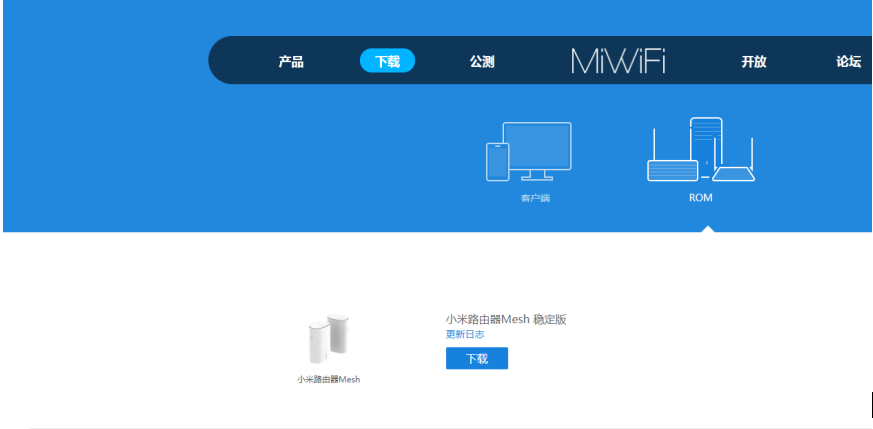Screen dimensions: 873x429
Task: Open the 更新日志 changelog link
Action: [x=465, y=334]
